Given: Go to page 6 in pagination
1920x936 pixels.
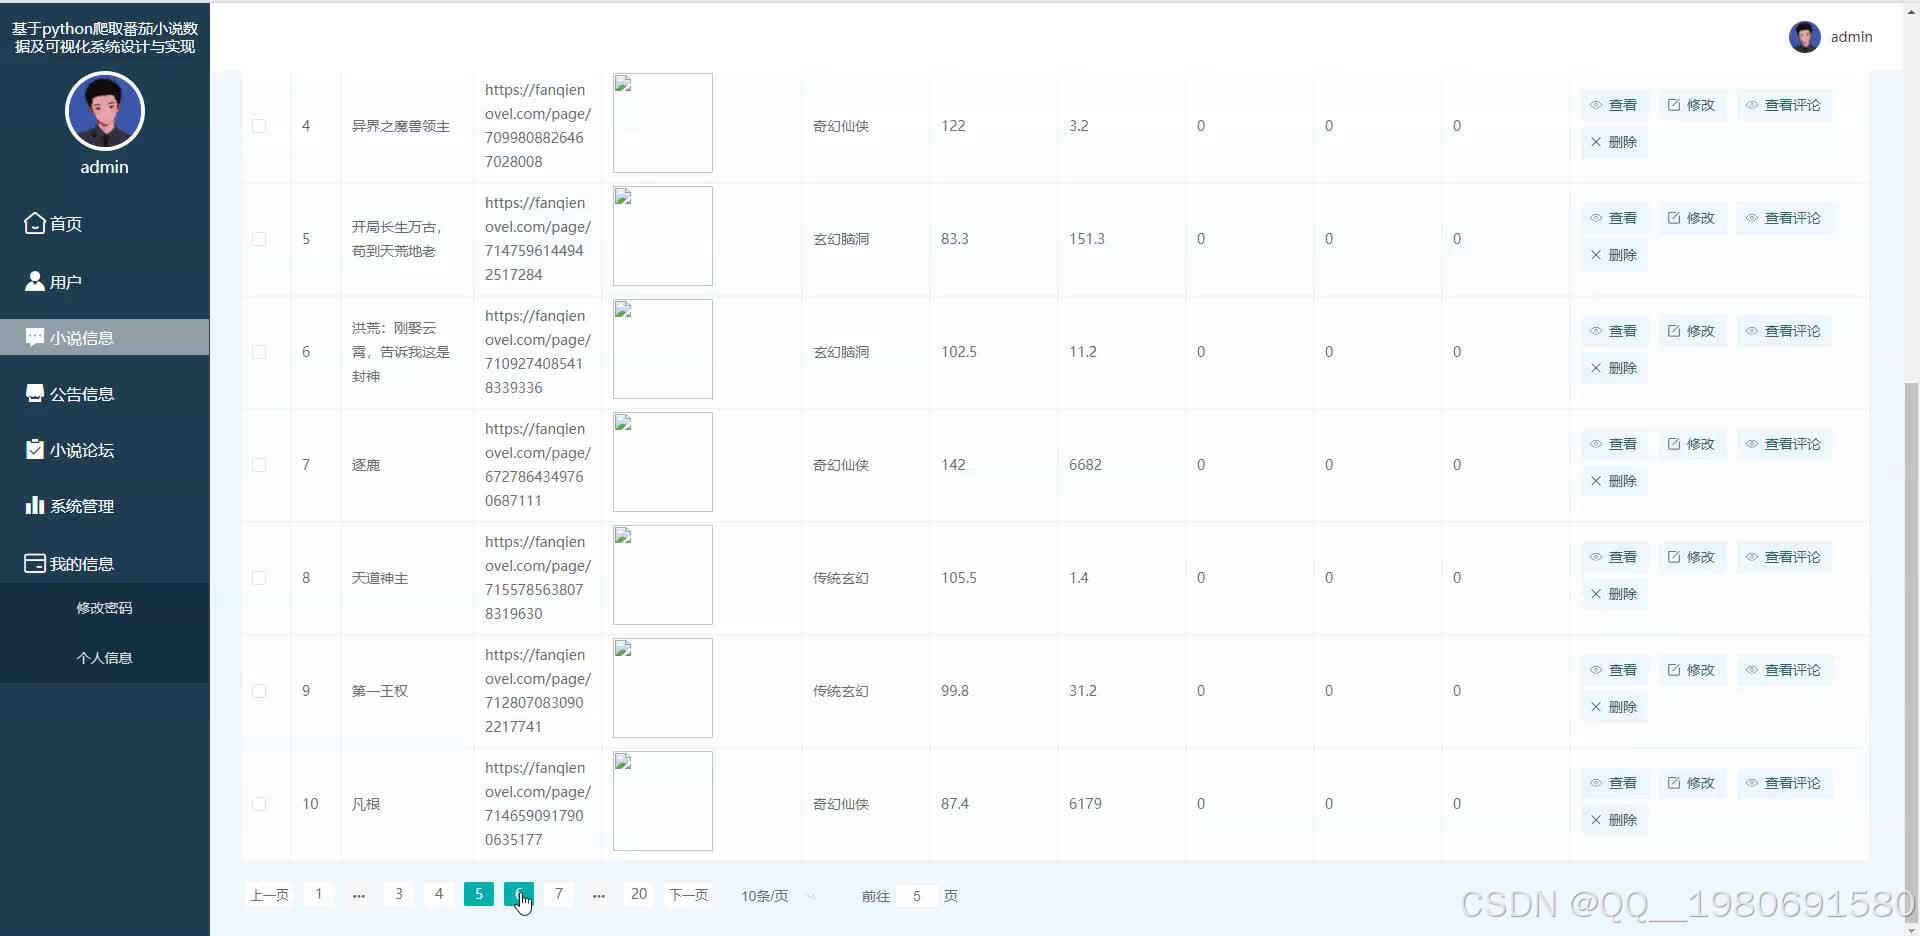Looking at the screenshot, I should tap(519, 894).
